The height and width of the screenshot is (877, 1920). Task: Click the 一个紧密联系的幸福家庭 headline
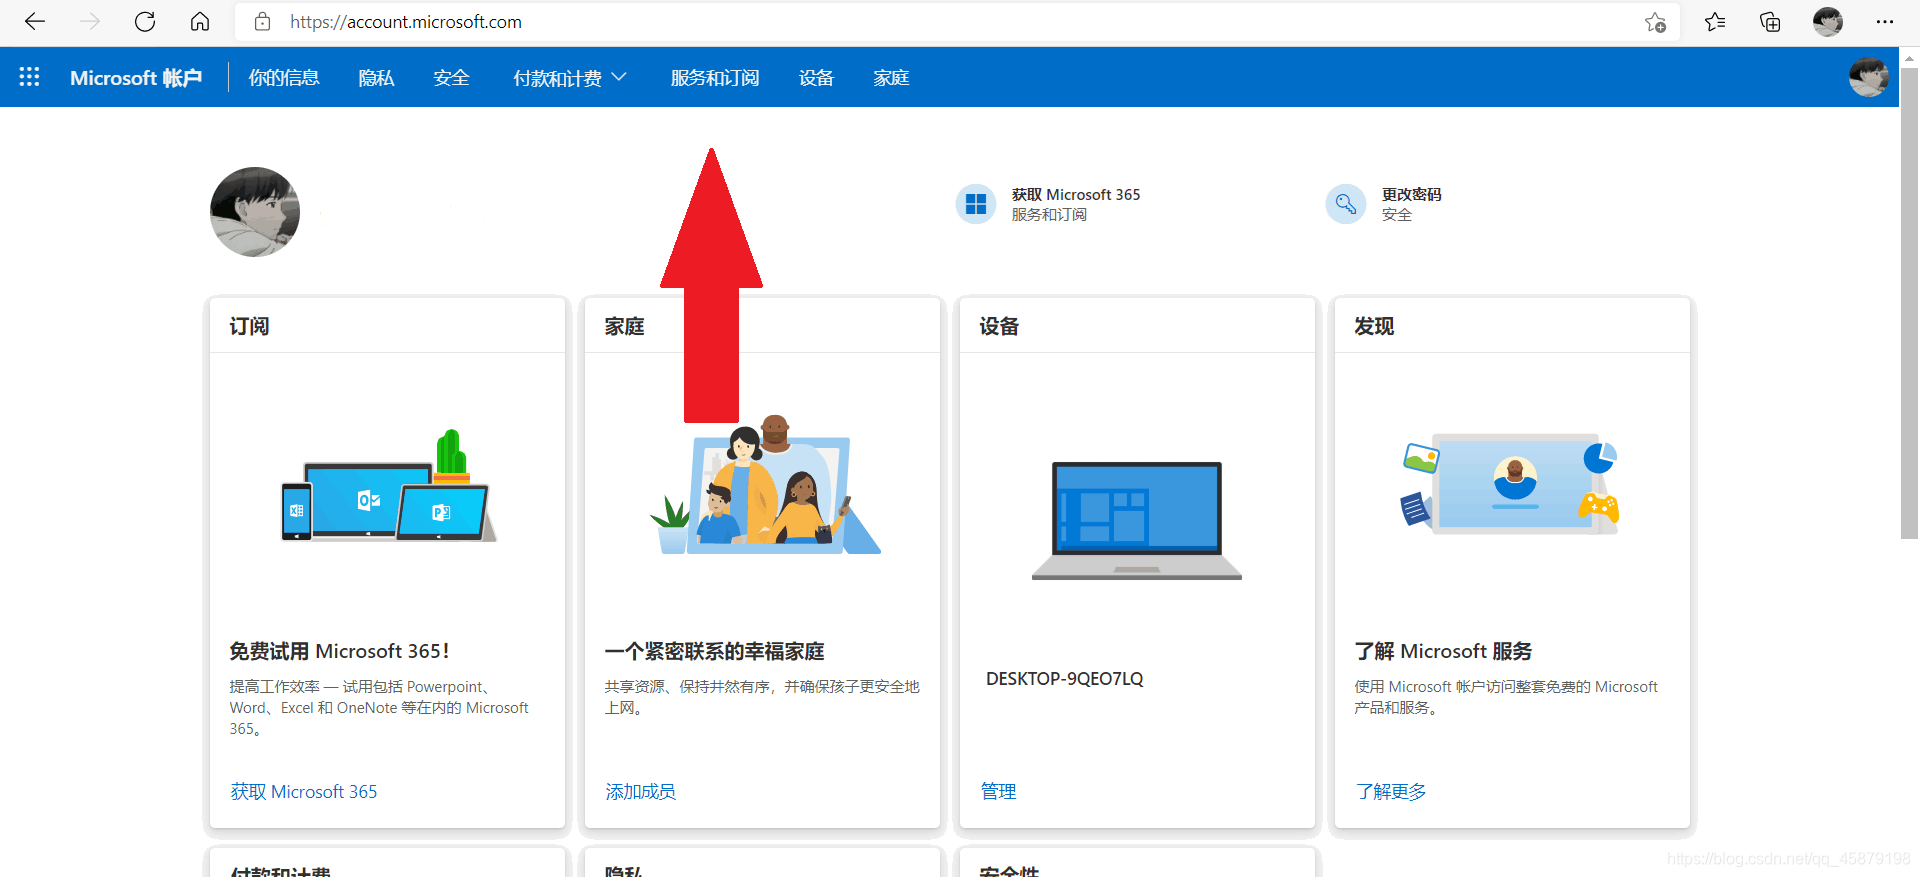coord(714,651)
